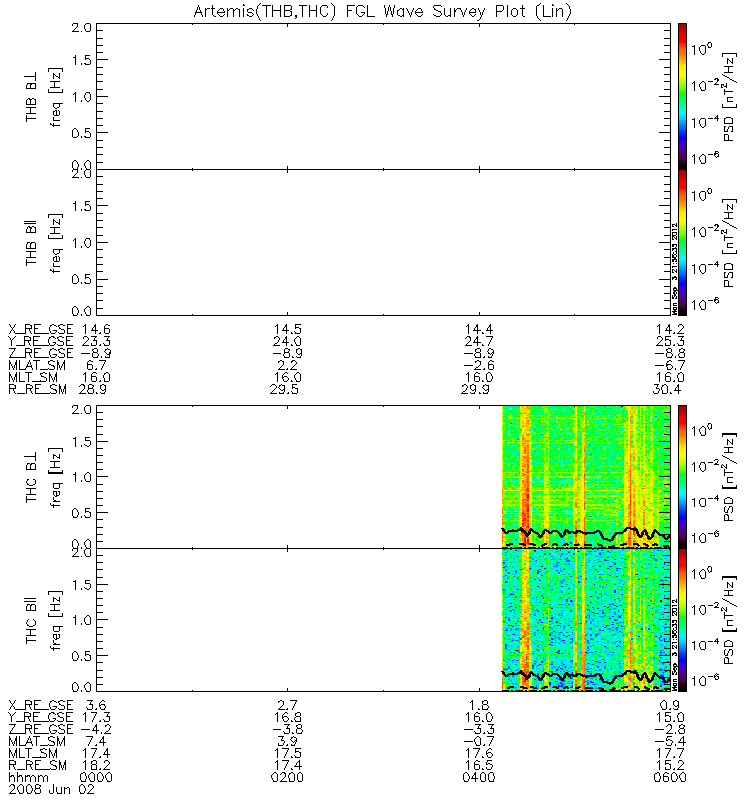Viewport: 750px width, 800px height.
Task: Click the time label 0400
Action: 479,778
